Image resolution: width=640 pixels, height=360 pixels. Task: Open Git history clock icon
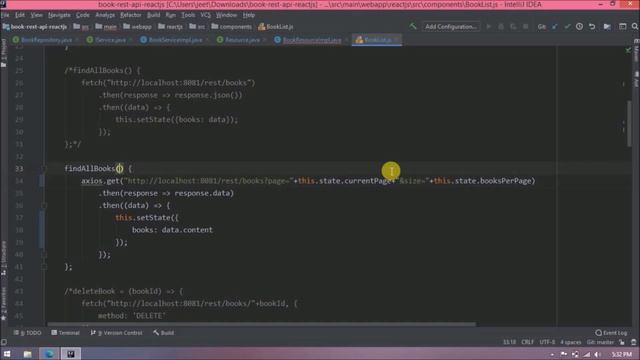click(x=579, y=27)
